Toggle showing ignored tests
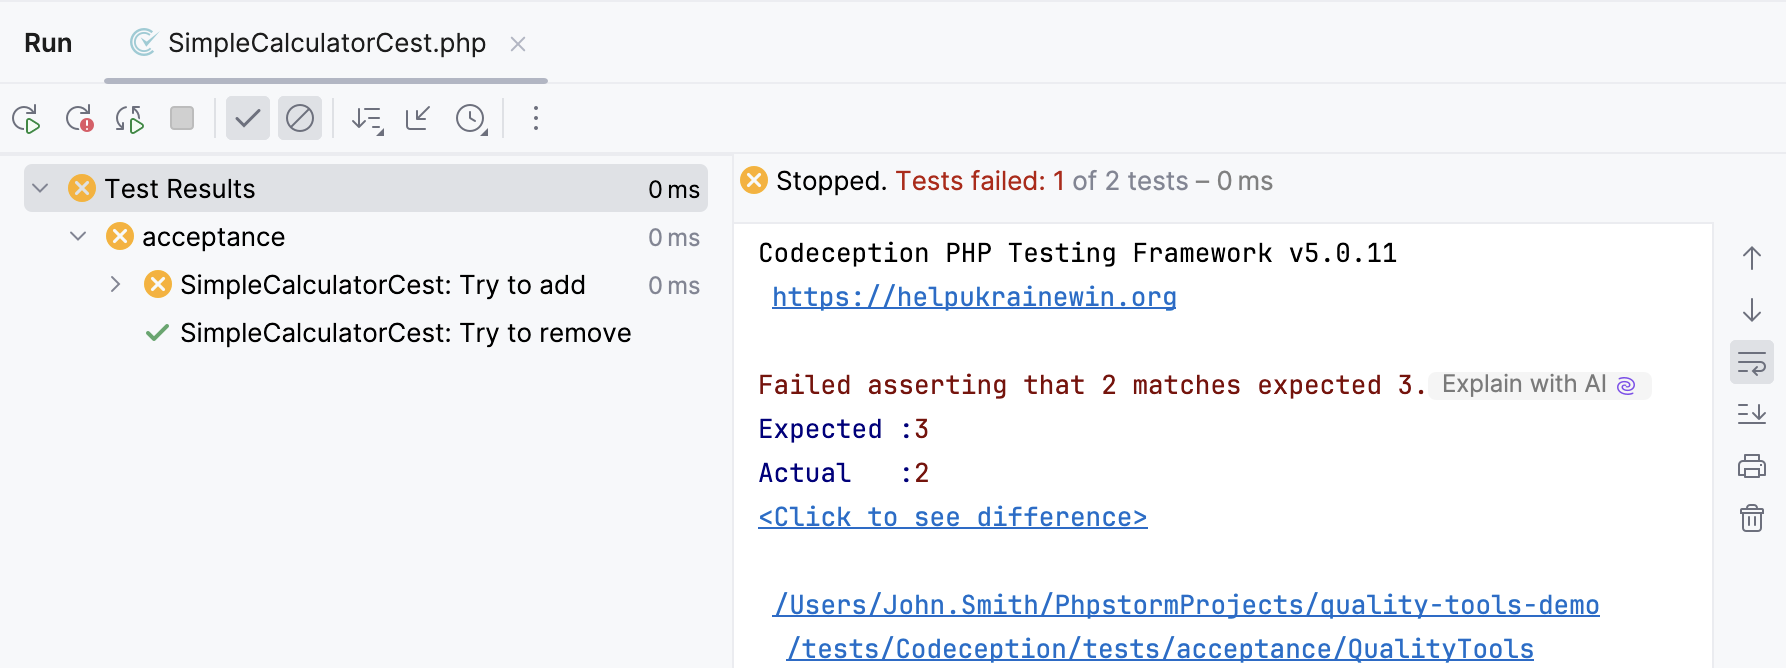 coord(300,118)
